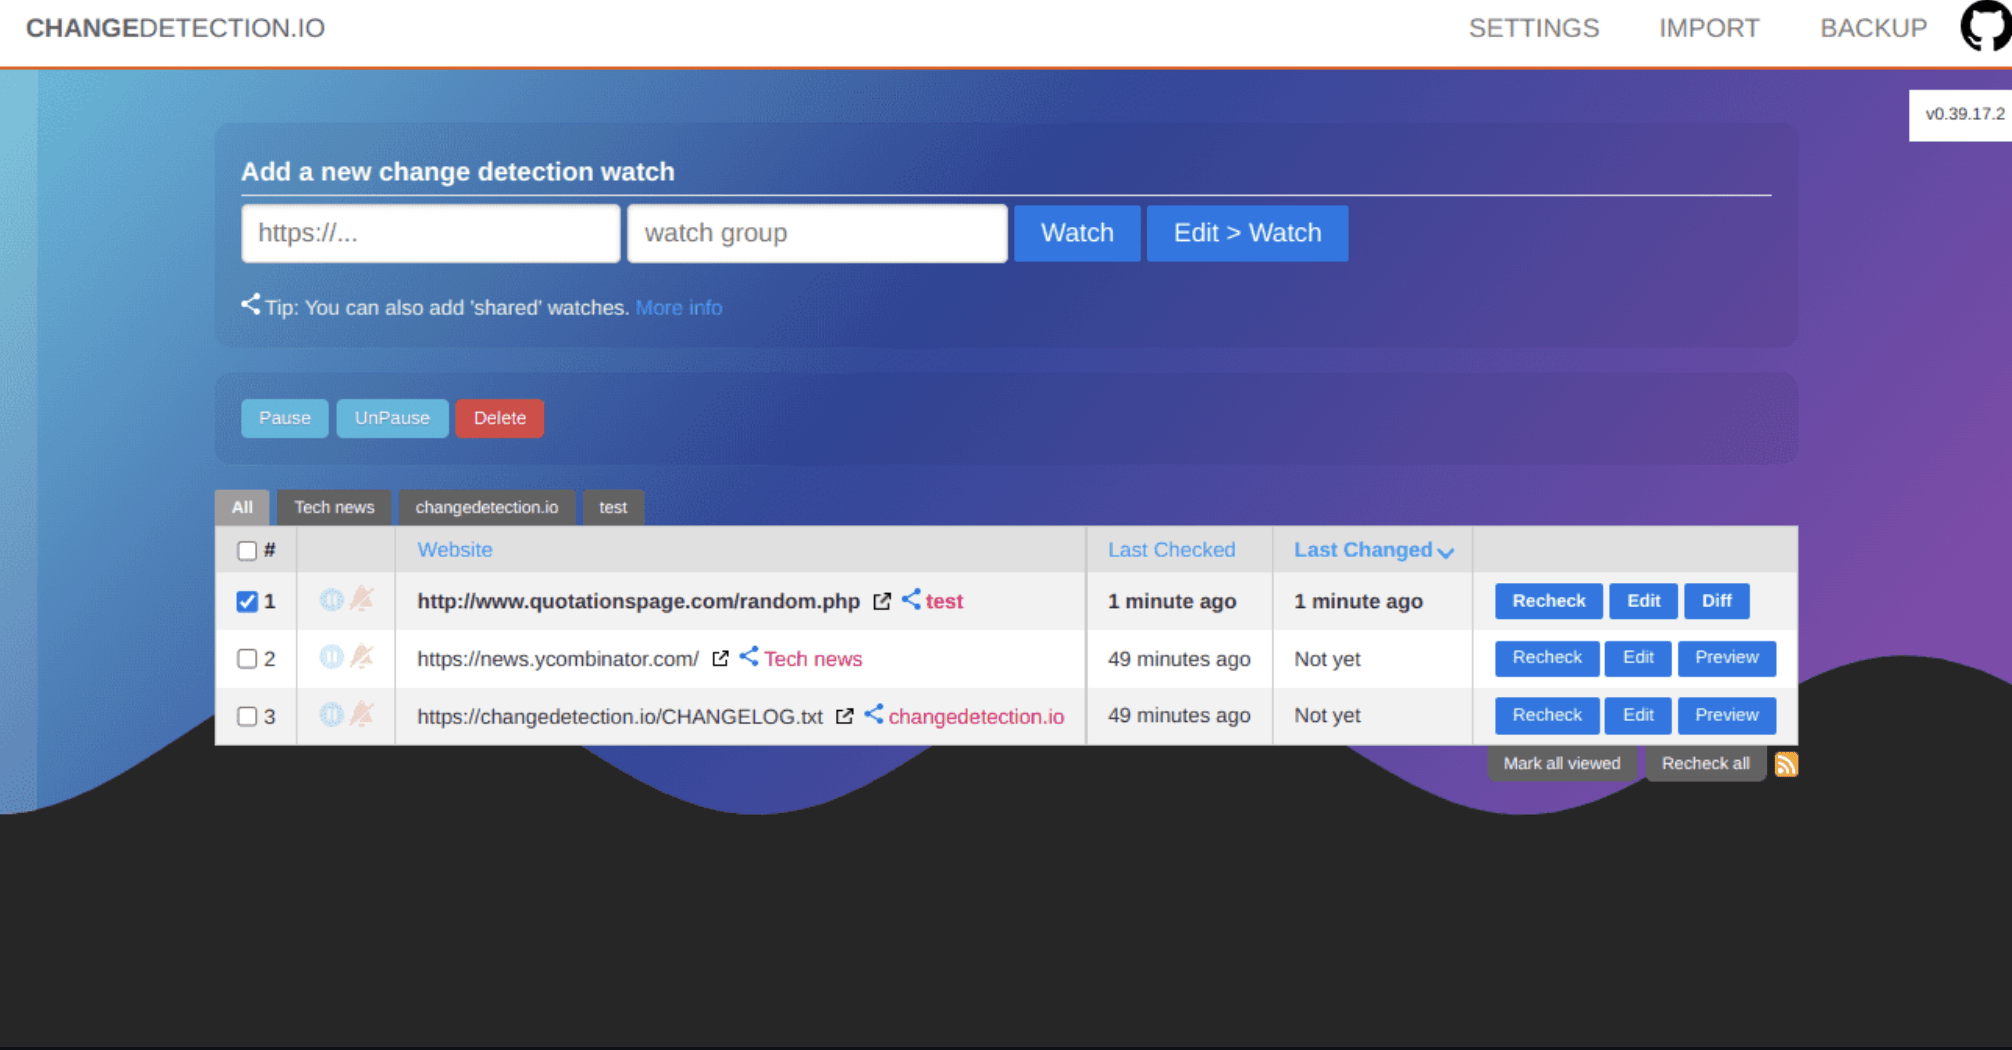Preview the news.ycombinator.com watch
This screenshot has width=2012, height=1050.
coord(1726,658)
